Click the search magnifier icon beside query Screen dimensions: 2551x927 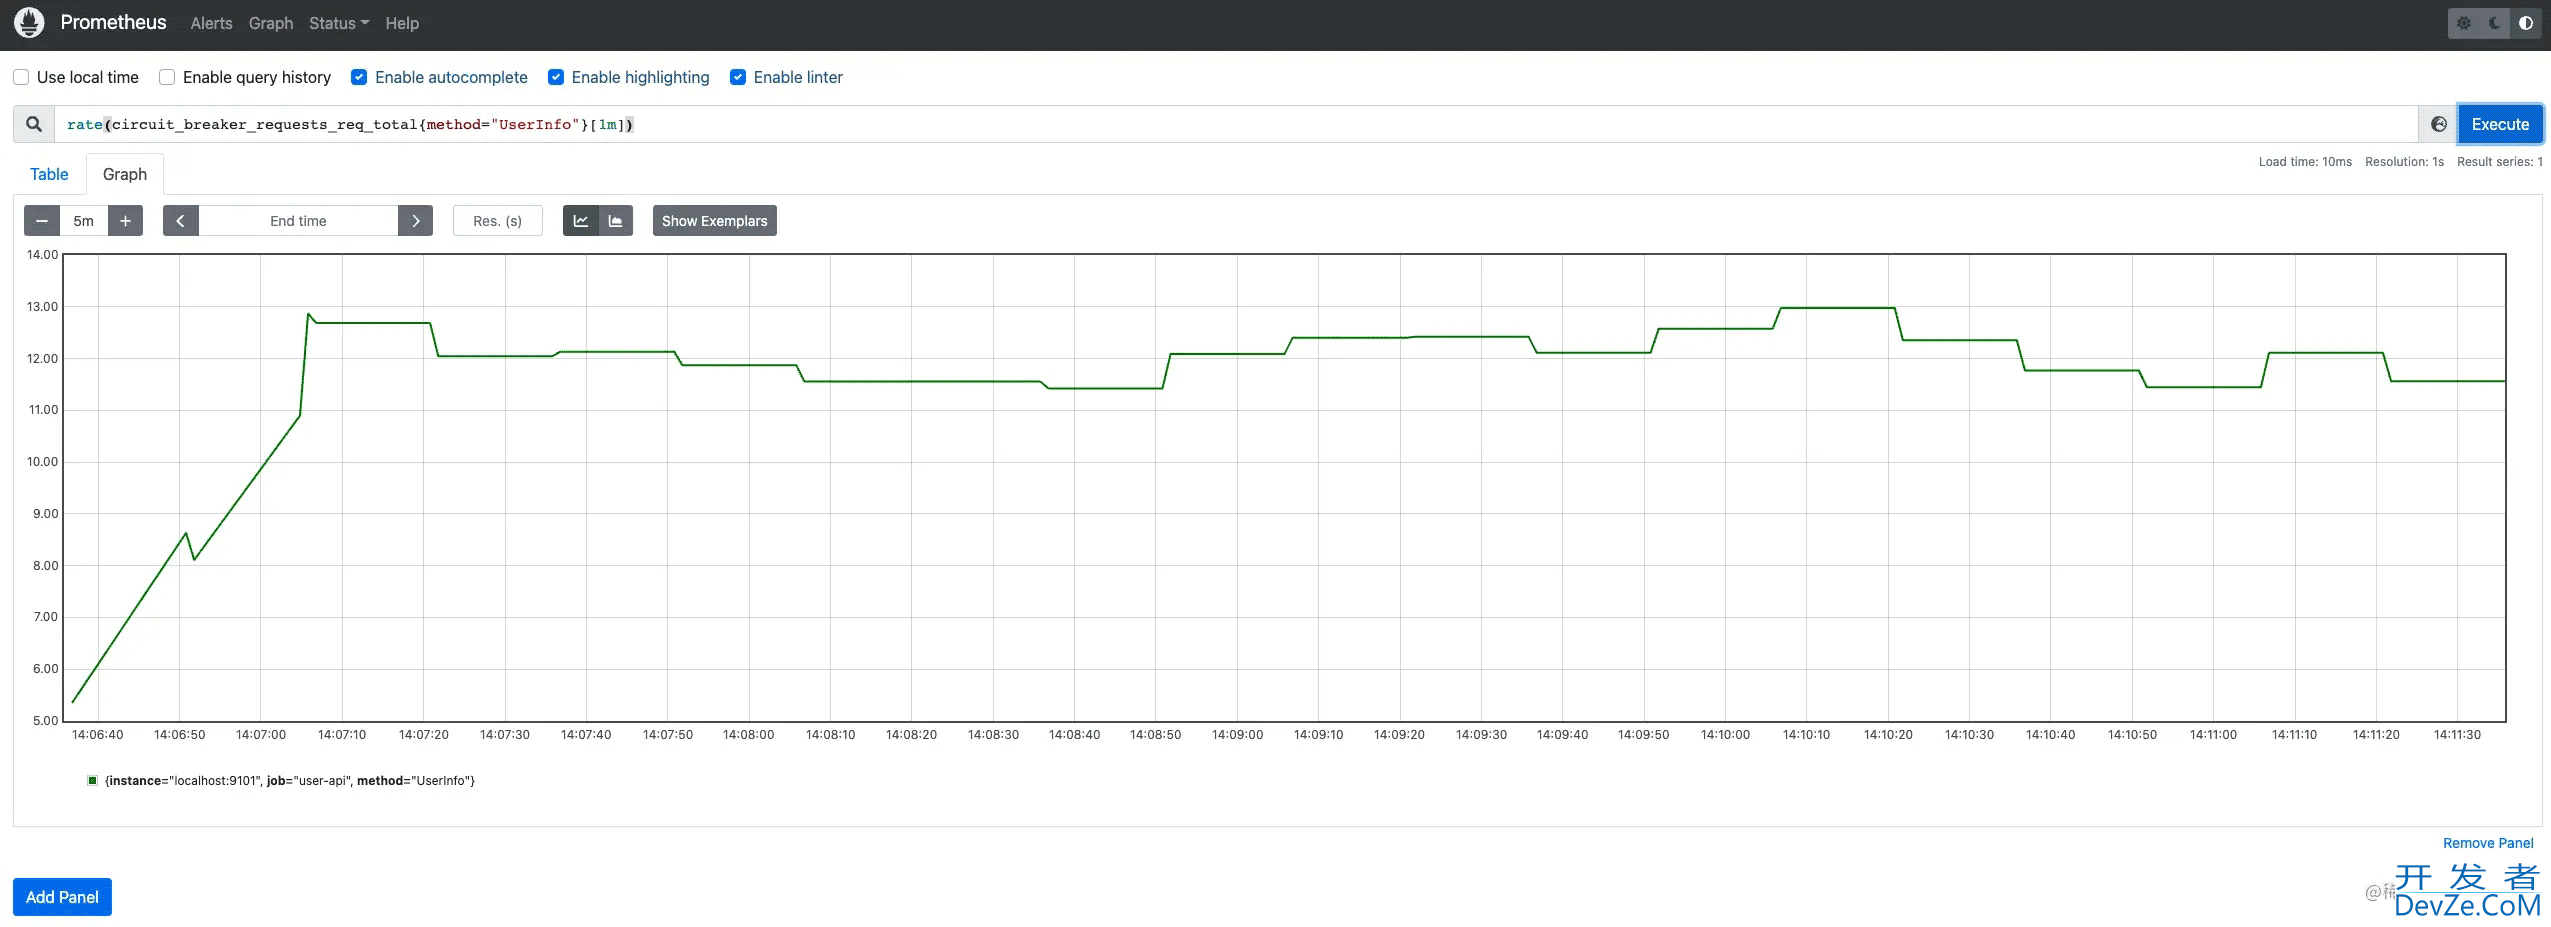point(34,124)
